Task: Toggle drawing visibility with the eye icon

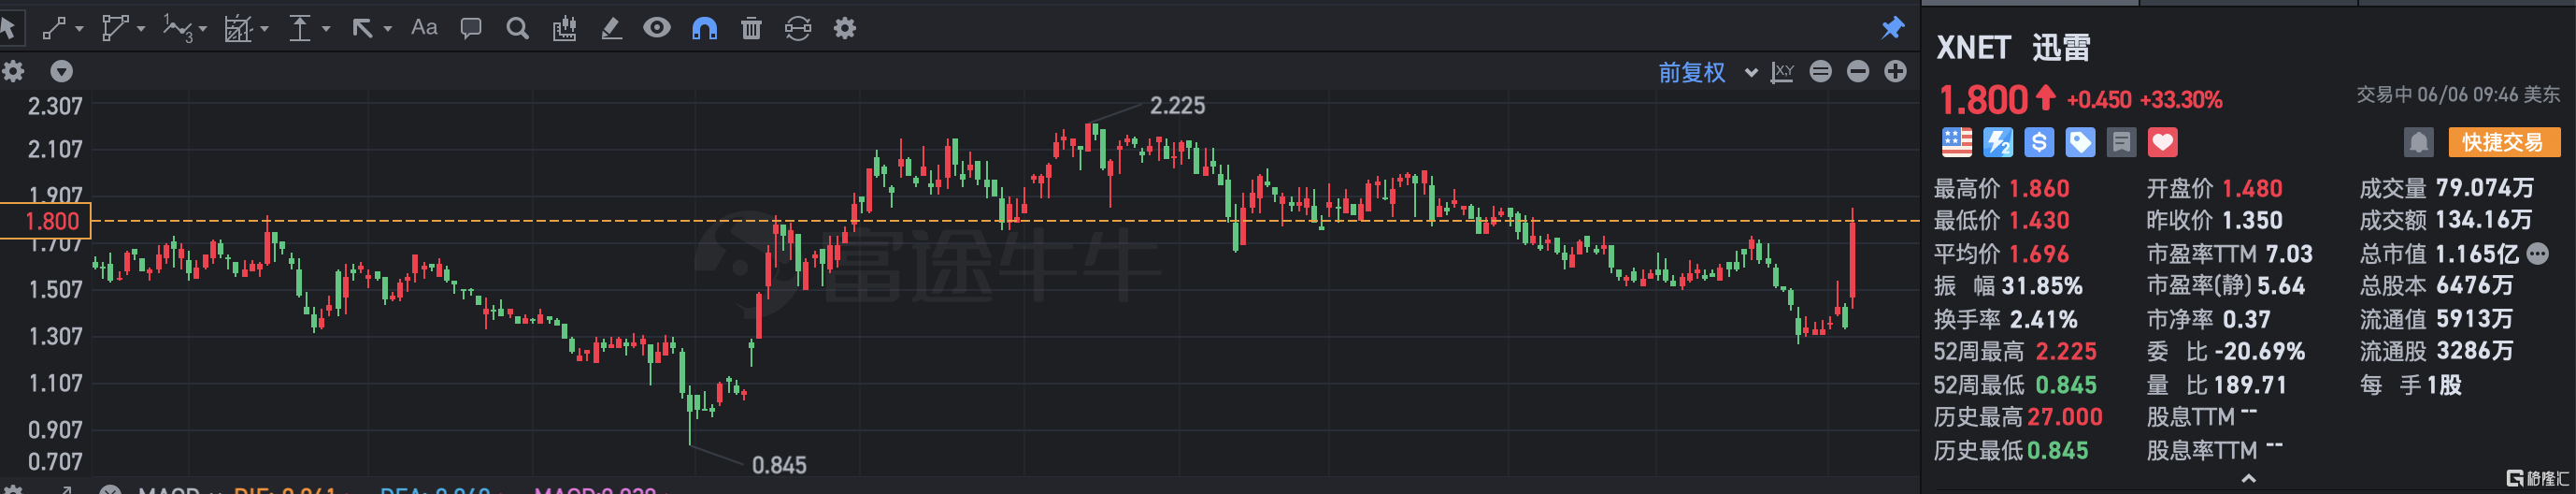Action: click(657, 28)
